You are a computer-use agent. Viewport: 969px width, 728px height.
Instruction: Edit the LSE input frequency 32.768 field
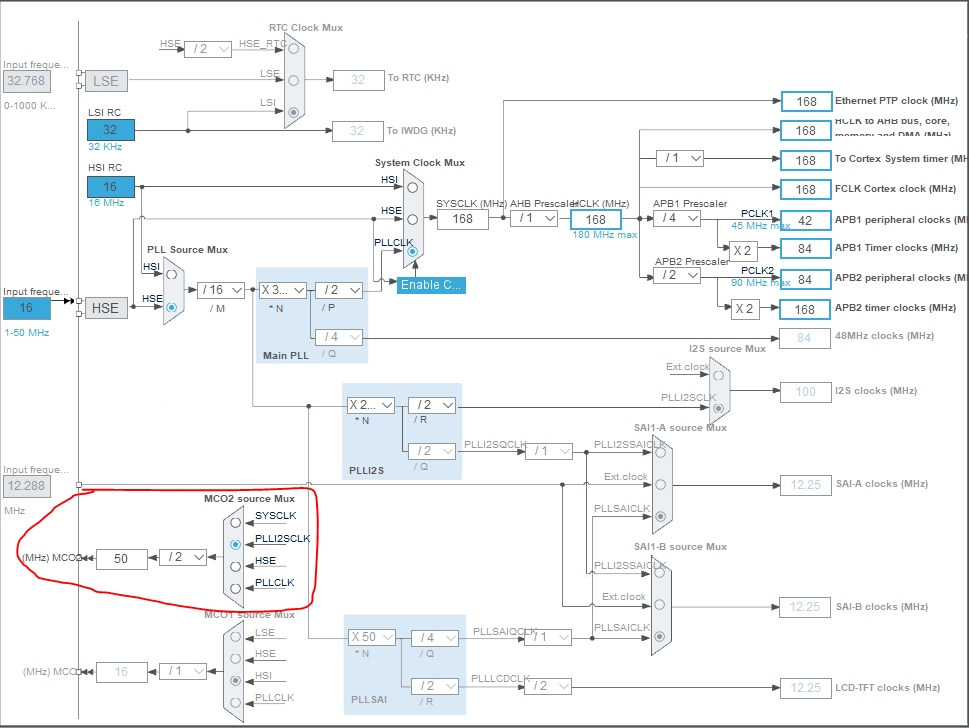[x=26, y=81]
